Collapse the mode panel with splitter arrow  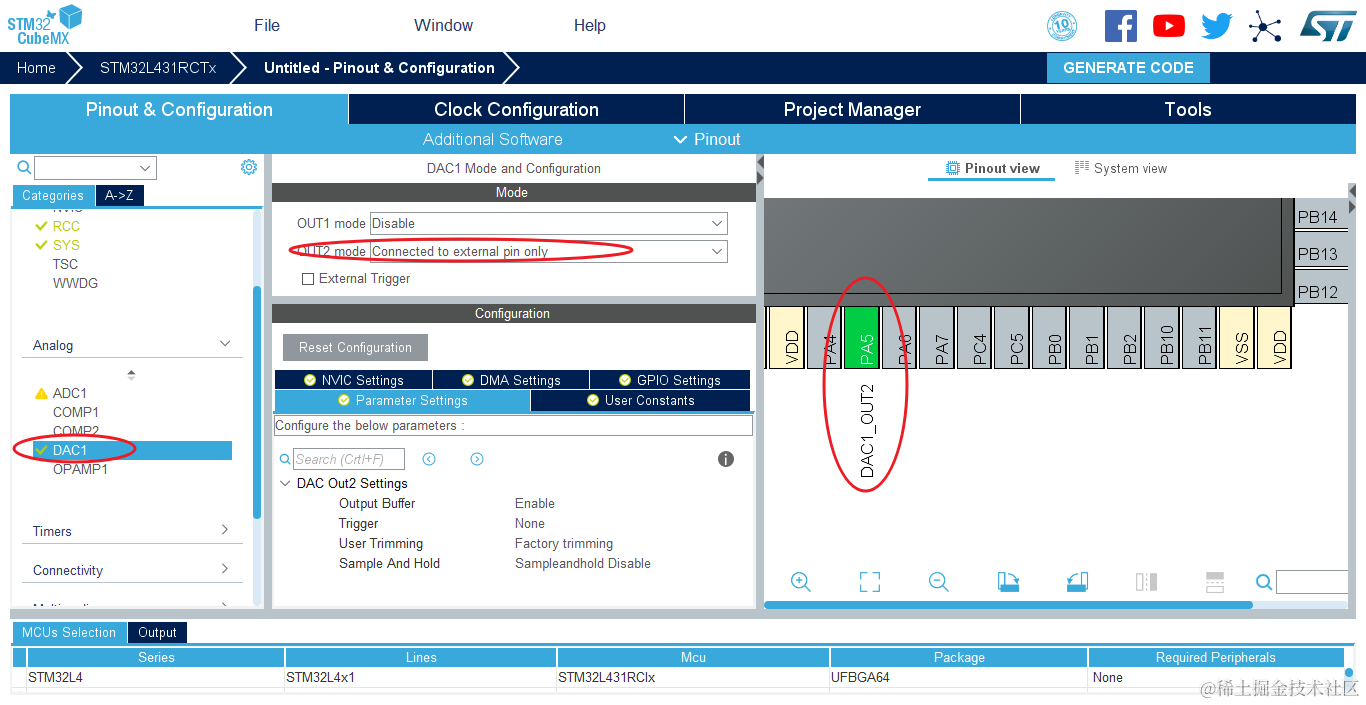[x=760, y=162]
